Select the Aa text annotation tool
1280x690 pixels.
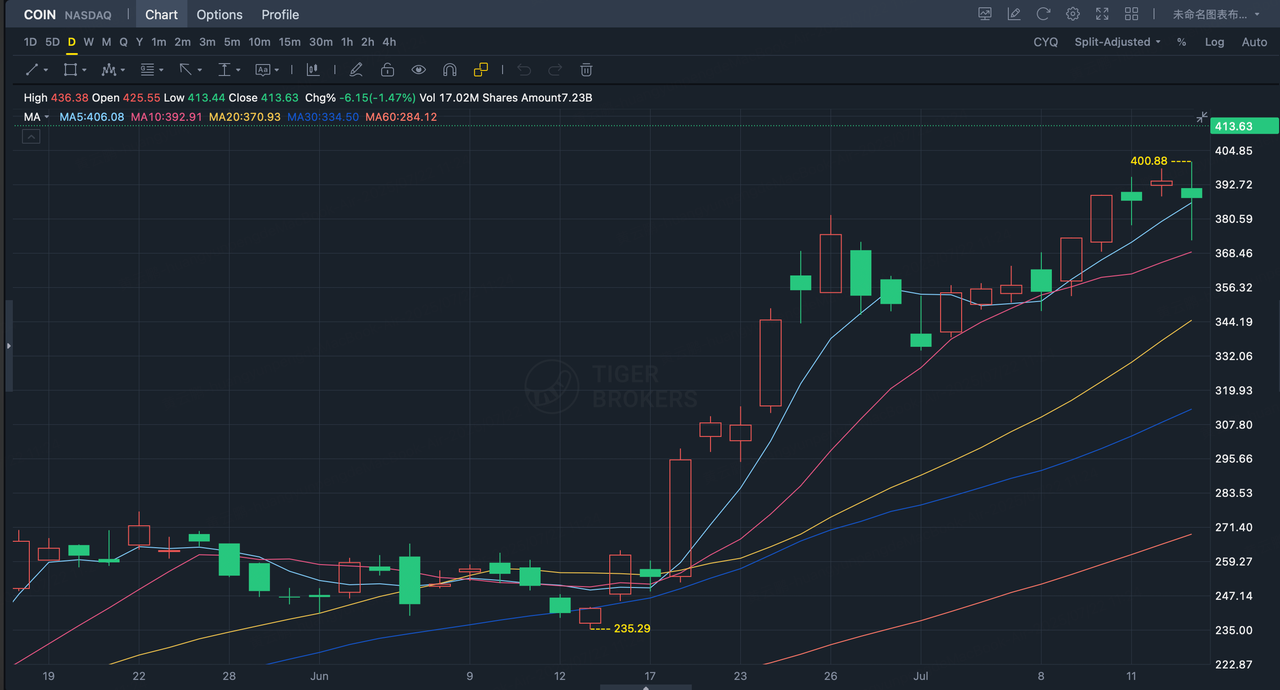click(x=262, y=70)
